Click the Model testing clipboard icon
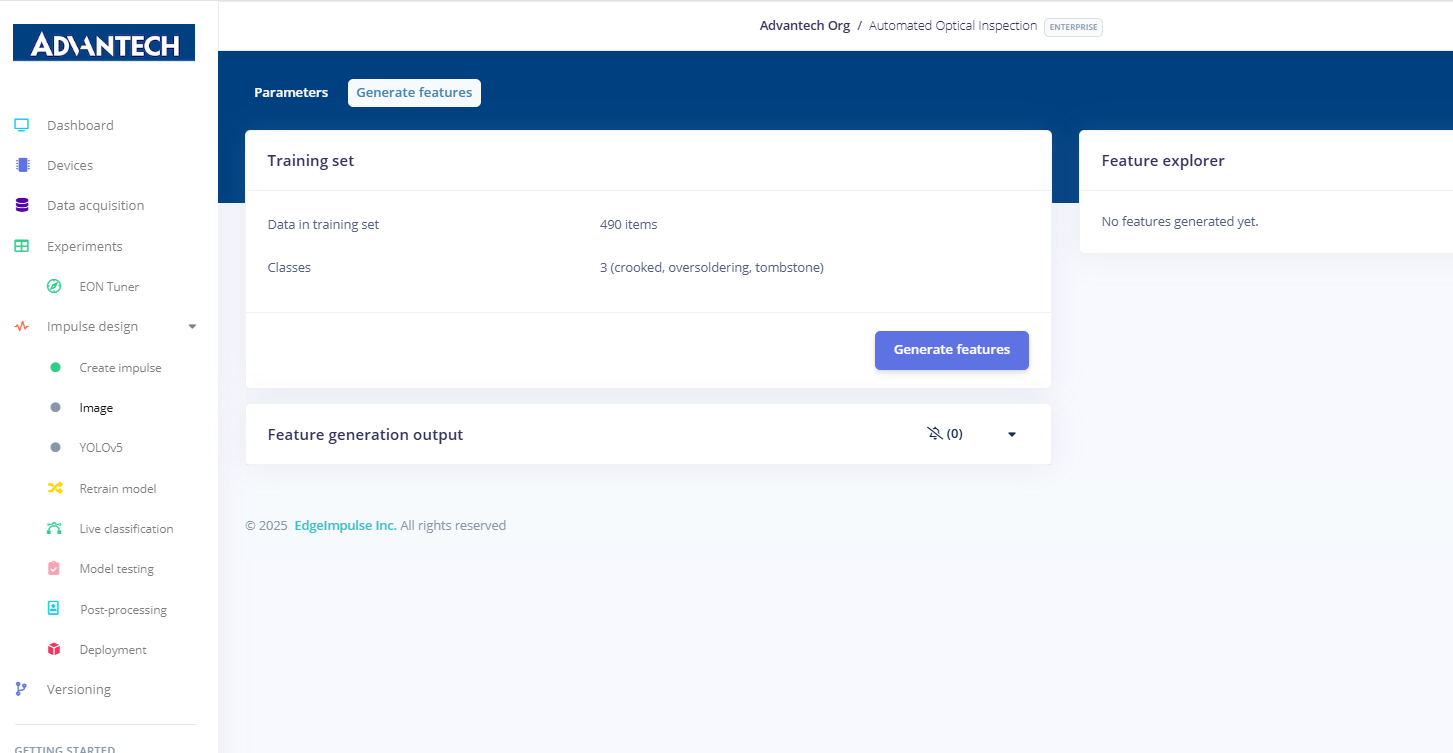Image resolution: width=1453 pixels, height=753 pixels. (54, 568)
